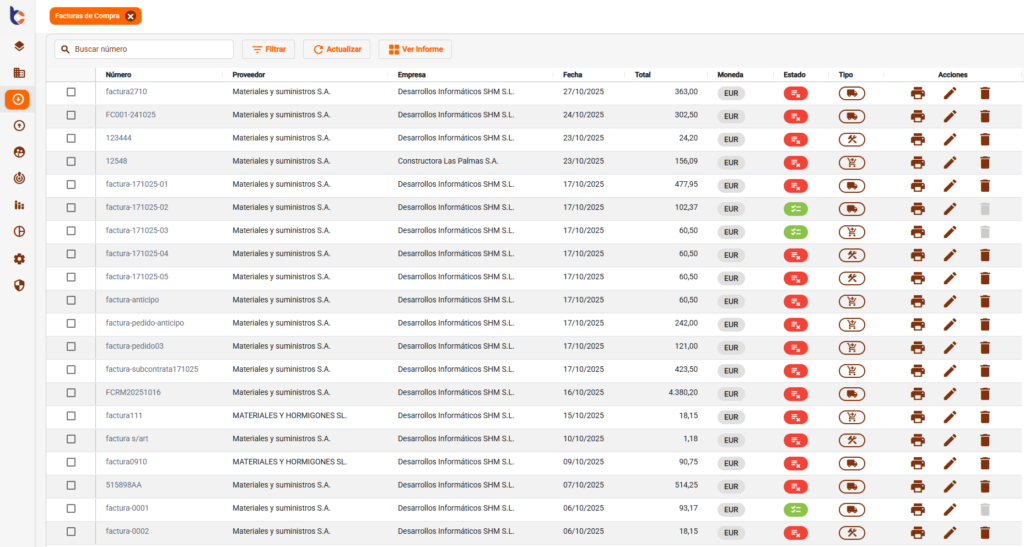Open the settings gear in the sidebar
Screen dimensions: 1024x547
pyautogui.click(x=18, y=258)
